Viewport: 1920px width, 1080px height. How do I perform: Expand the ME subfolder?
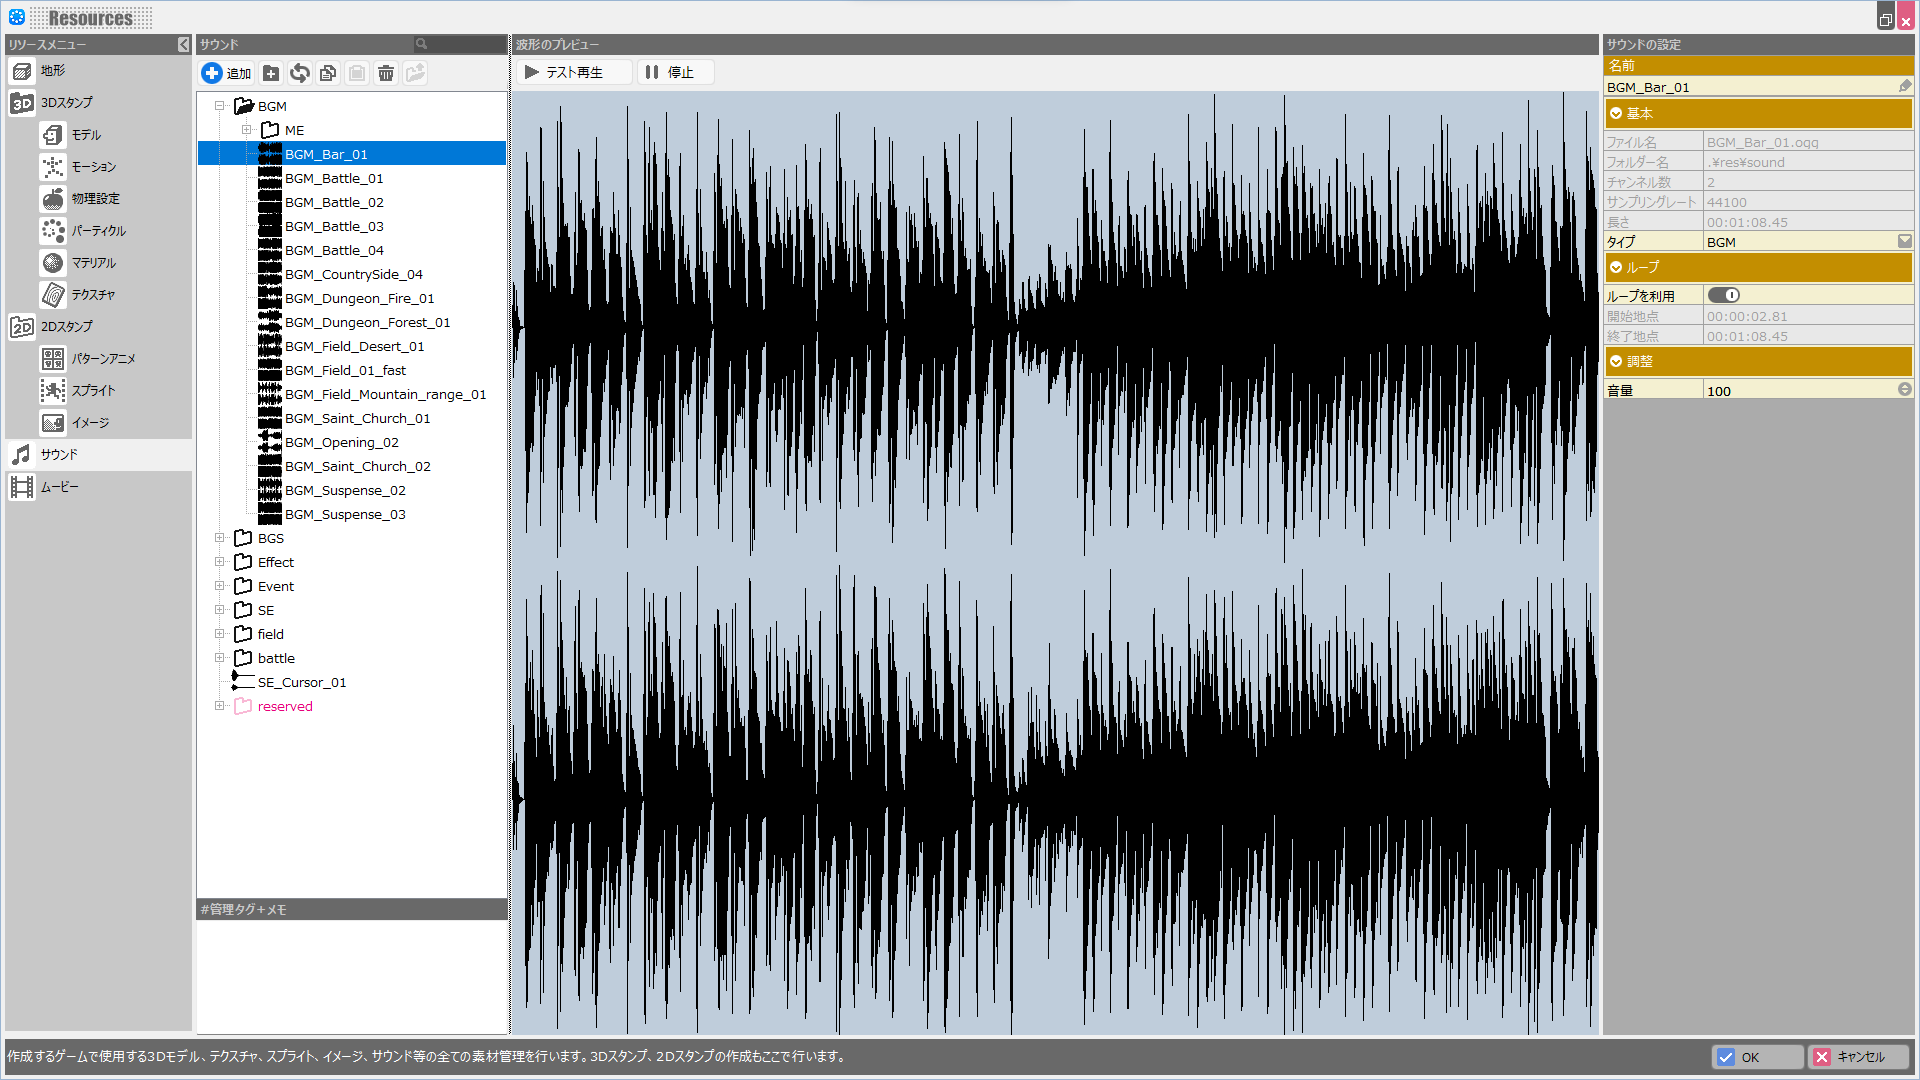246,130
